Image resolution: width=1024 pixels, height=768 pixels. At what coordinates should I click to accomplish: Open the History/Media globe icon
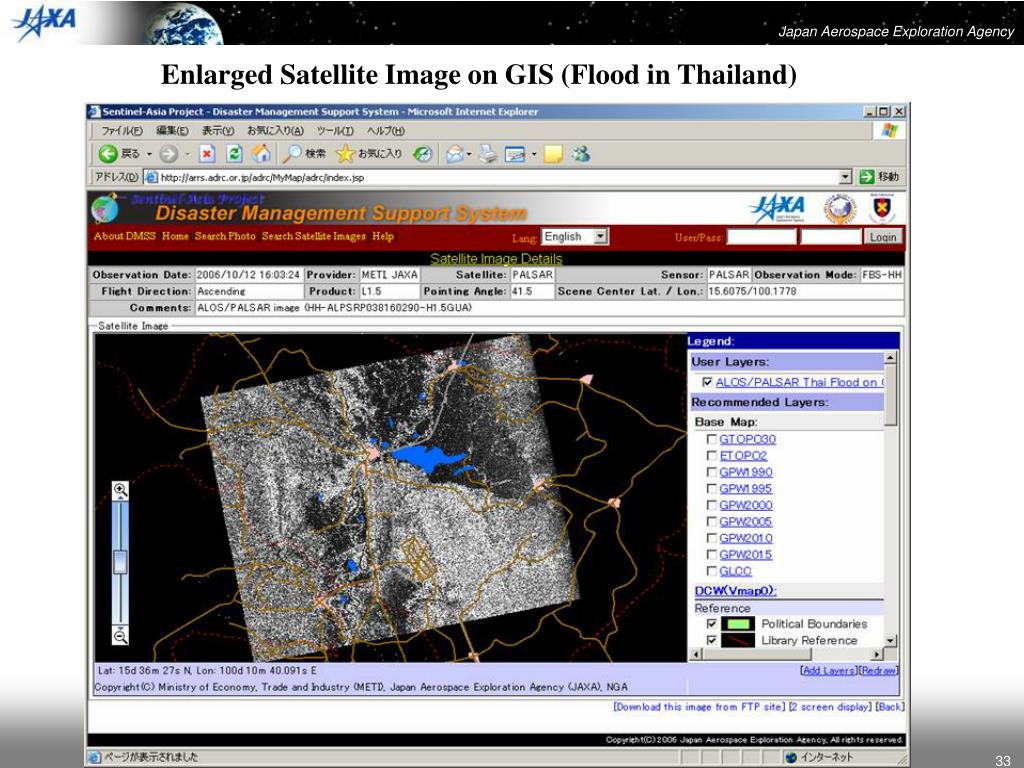(423, 154)
